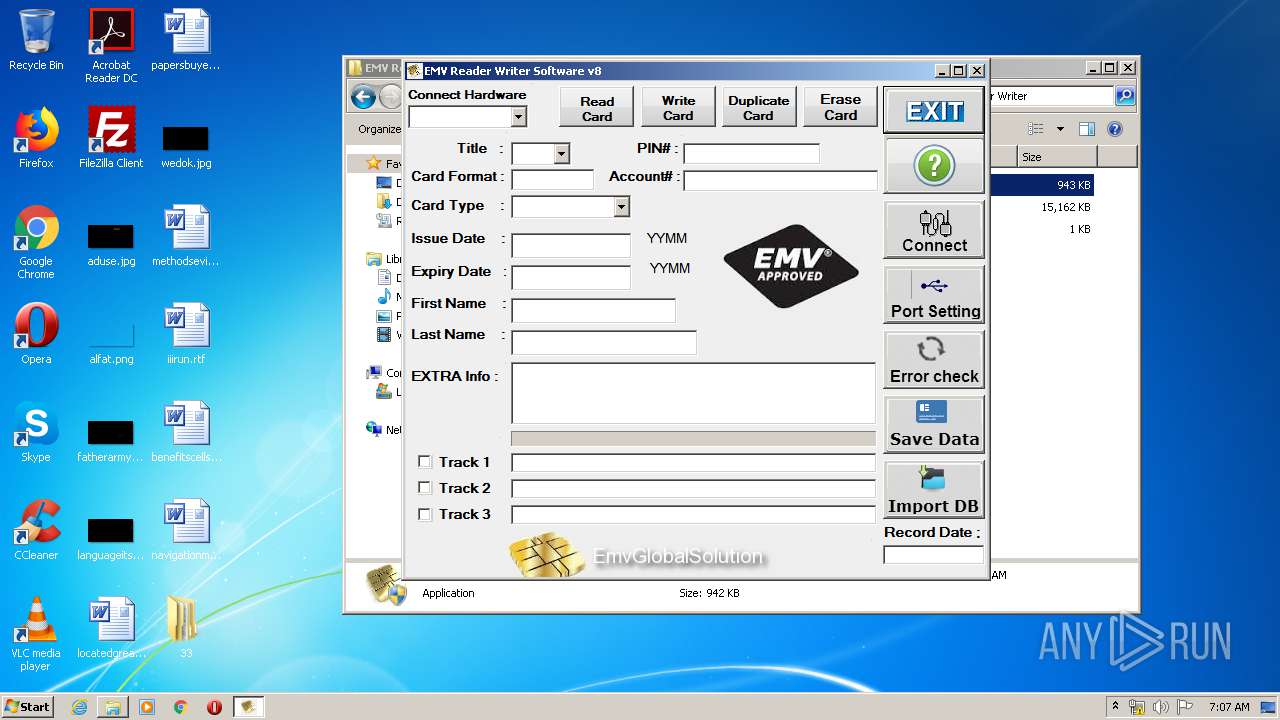
Task: Open Windows Explorer taskbar icon
Action: (x=113, y=707)
